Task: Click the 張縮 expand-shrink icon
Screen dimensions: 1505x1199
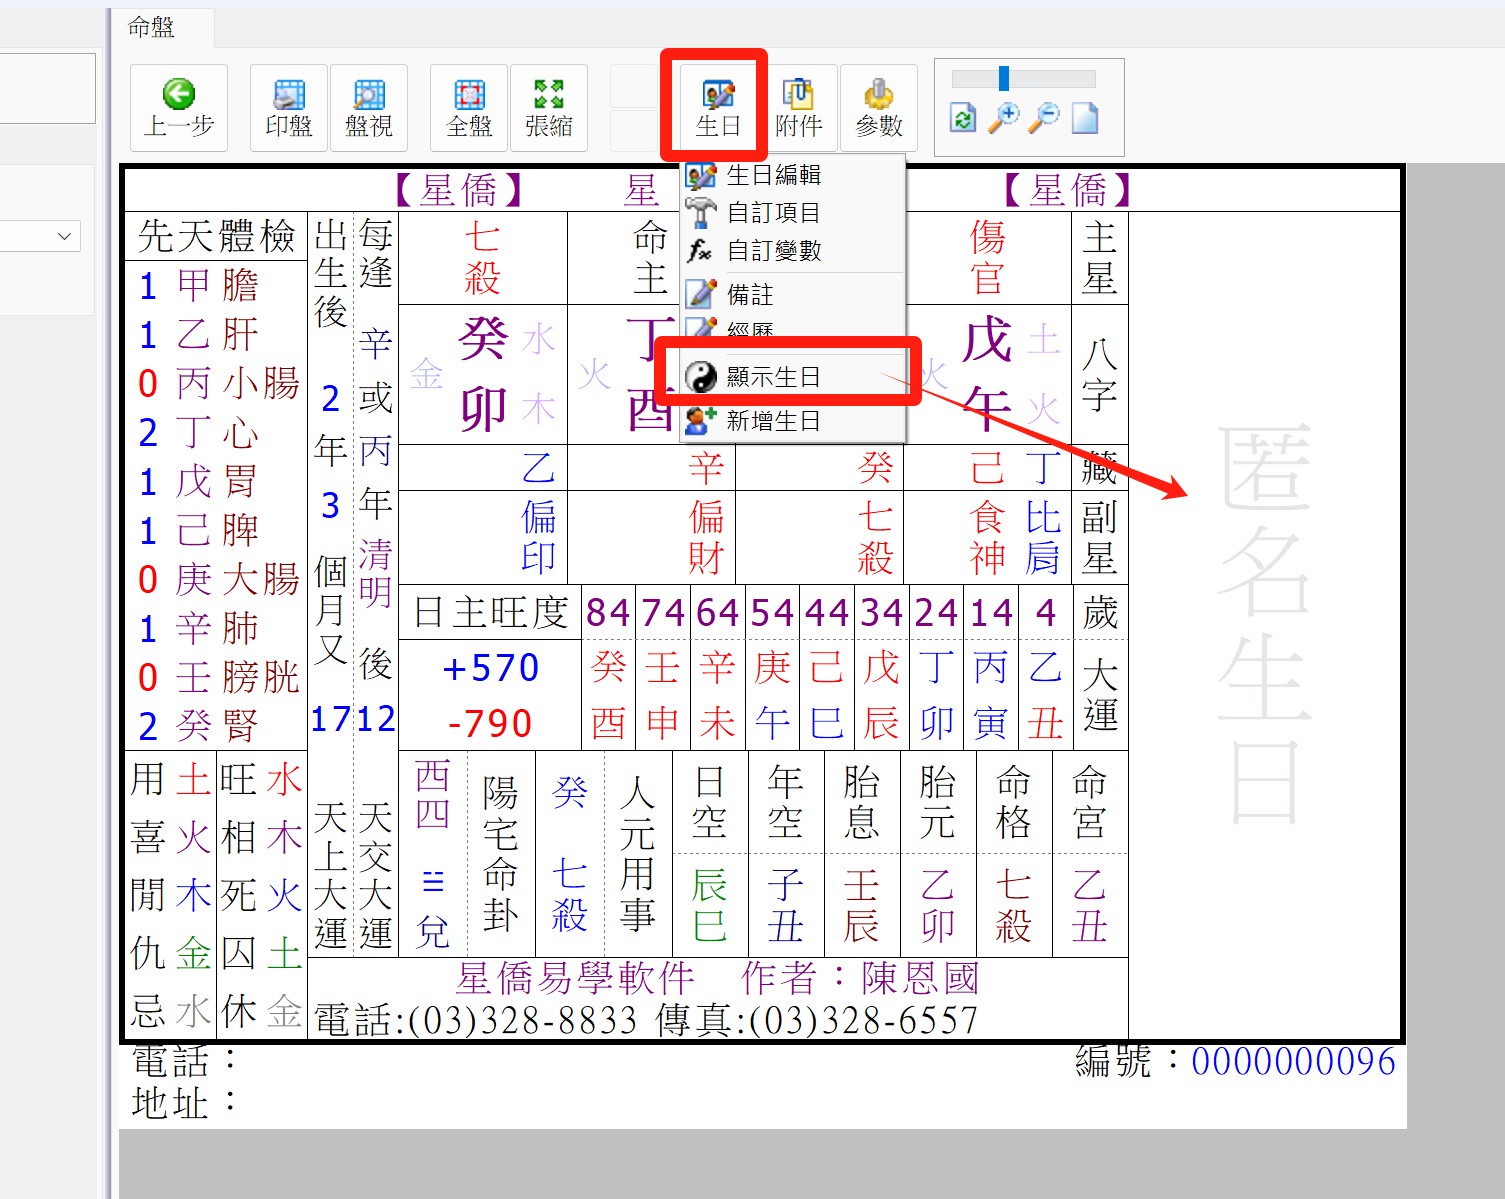Action: point(548,107)
